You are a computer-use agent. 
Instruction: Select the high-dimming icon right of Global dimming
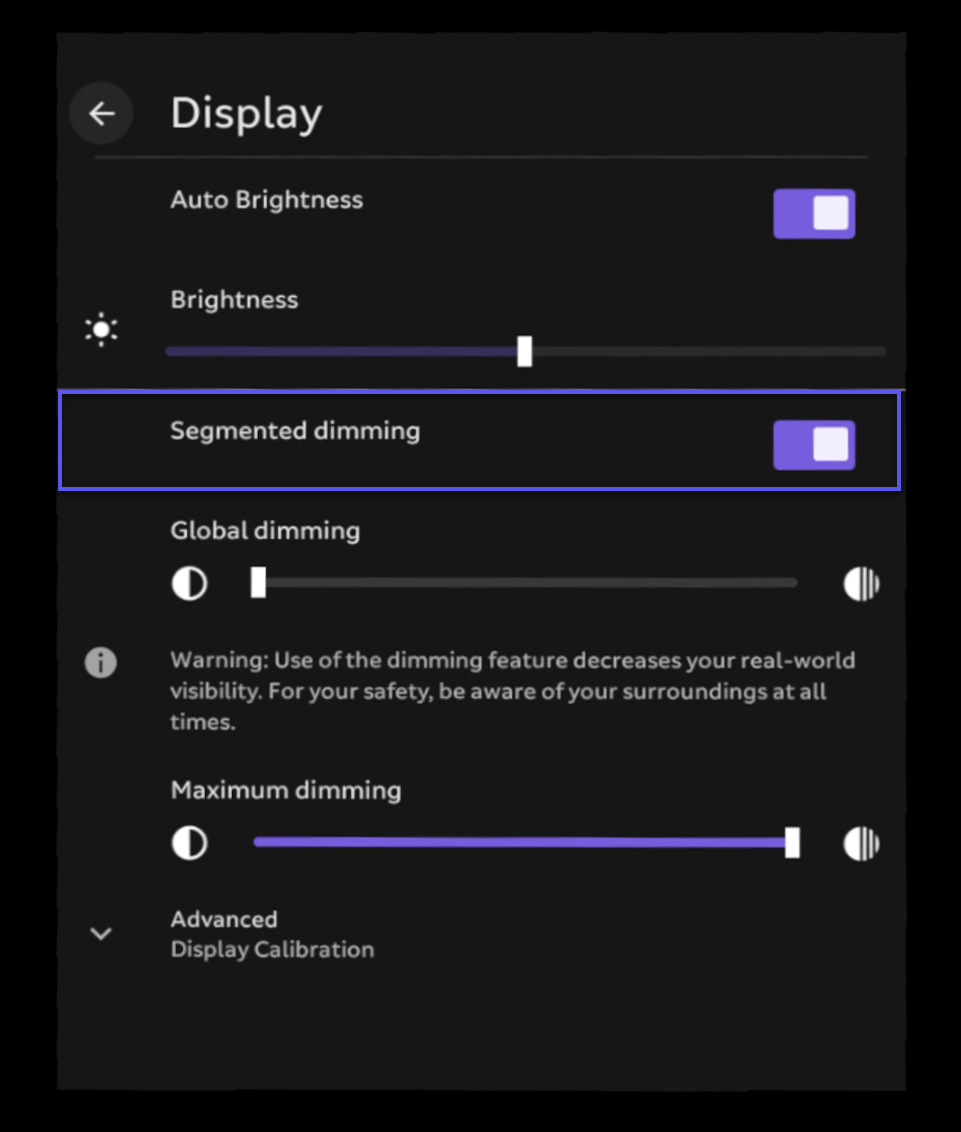click(861, 583)
